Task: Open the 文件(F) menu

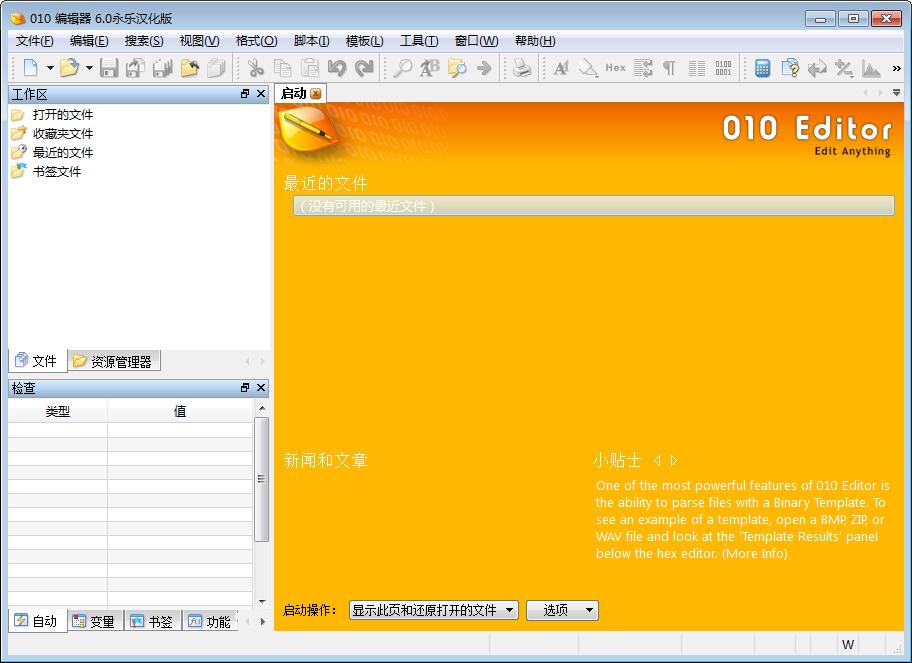Action: pos(34,41)
